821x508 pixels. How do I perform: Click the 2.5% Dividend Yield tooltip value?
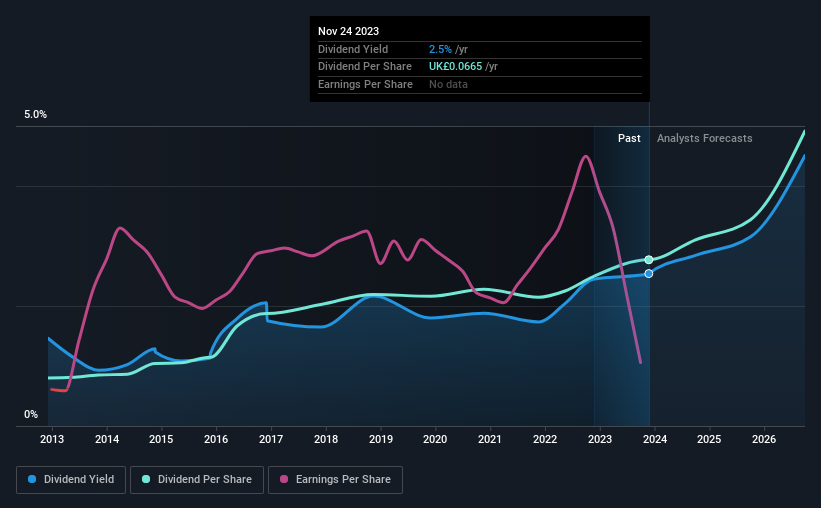coord(440,49)
